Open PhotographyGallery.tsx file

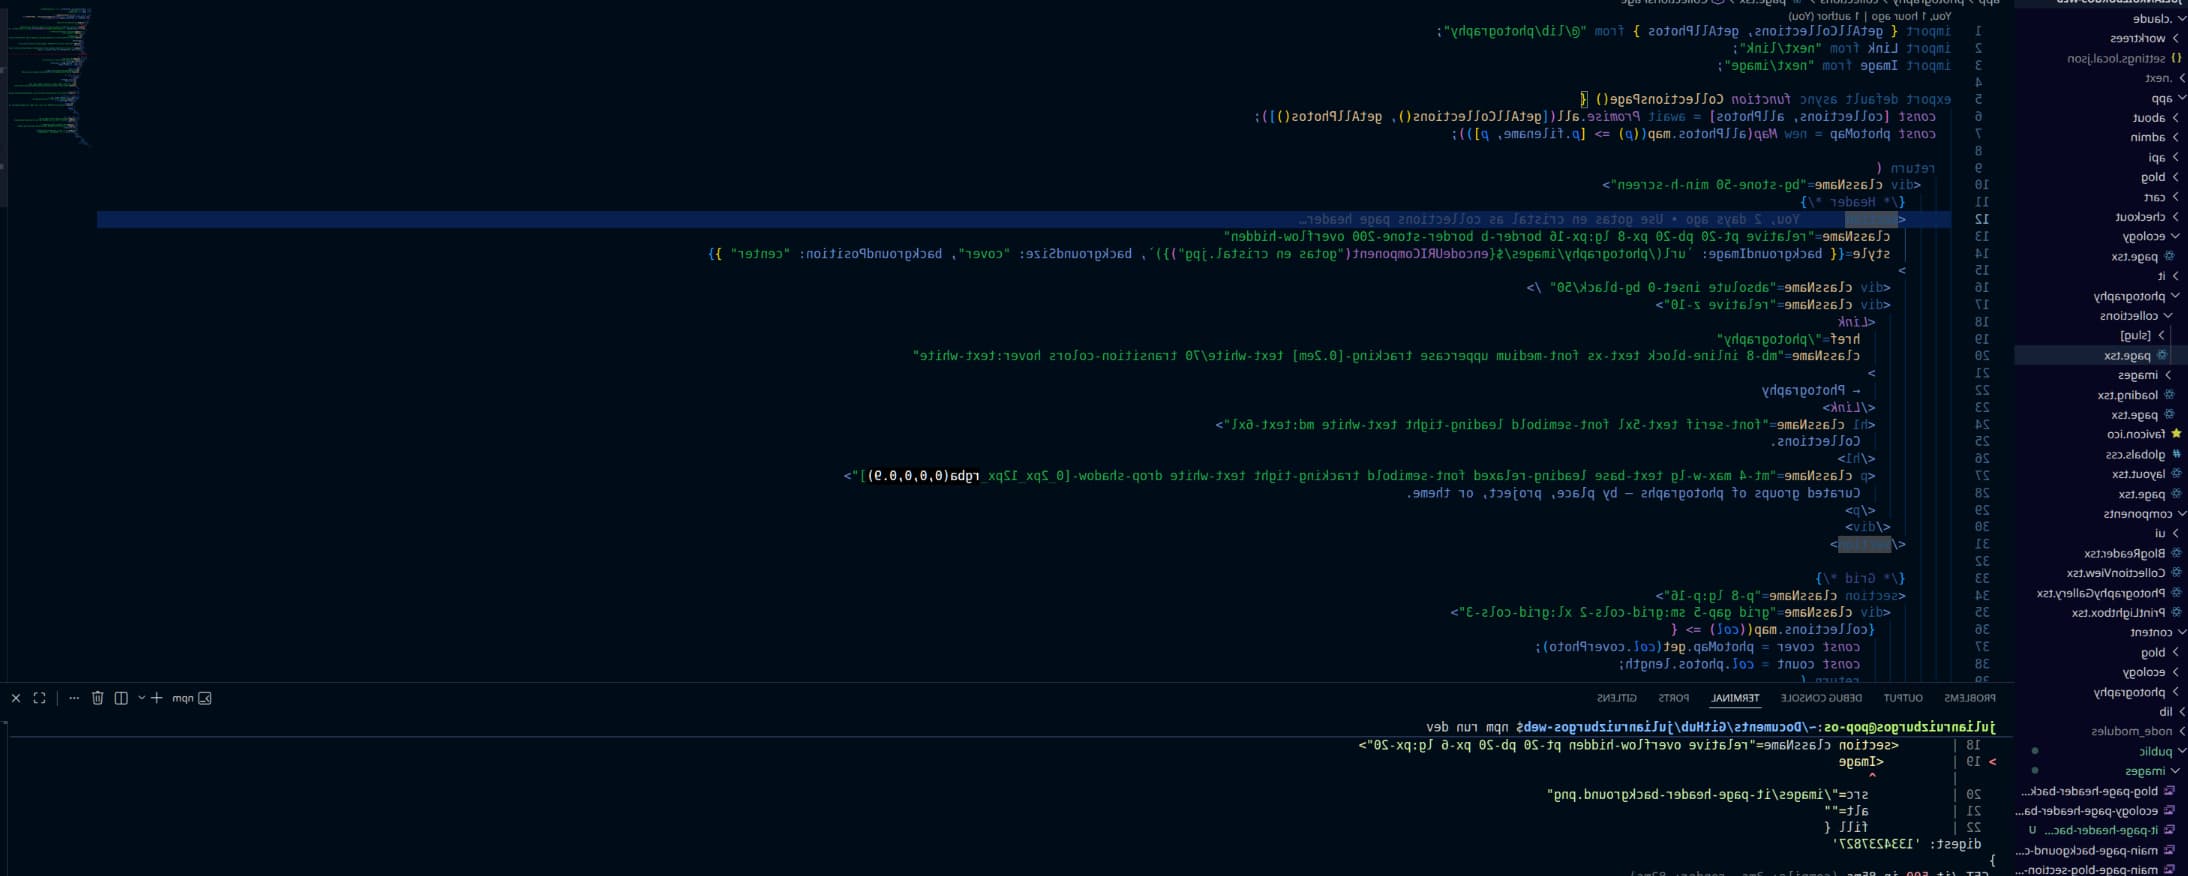[2100, 593]
